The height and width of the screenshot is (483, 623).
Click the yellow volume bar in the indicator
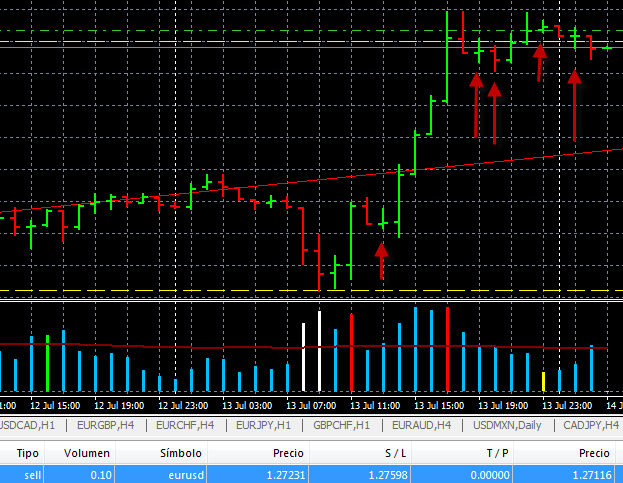coord(543,381)
